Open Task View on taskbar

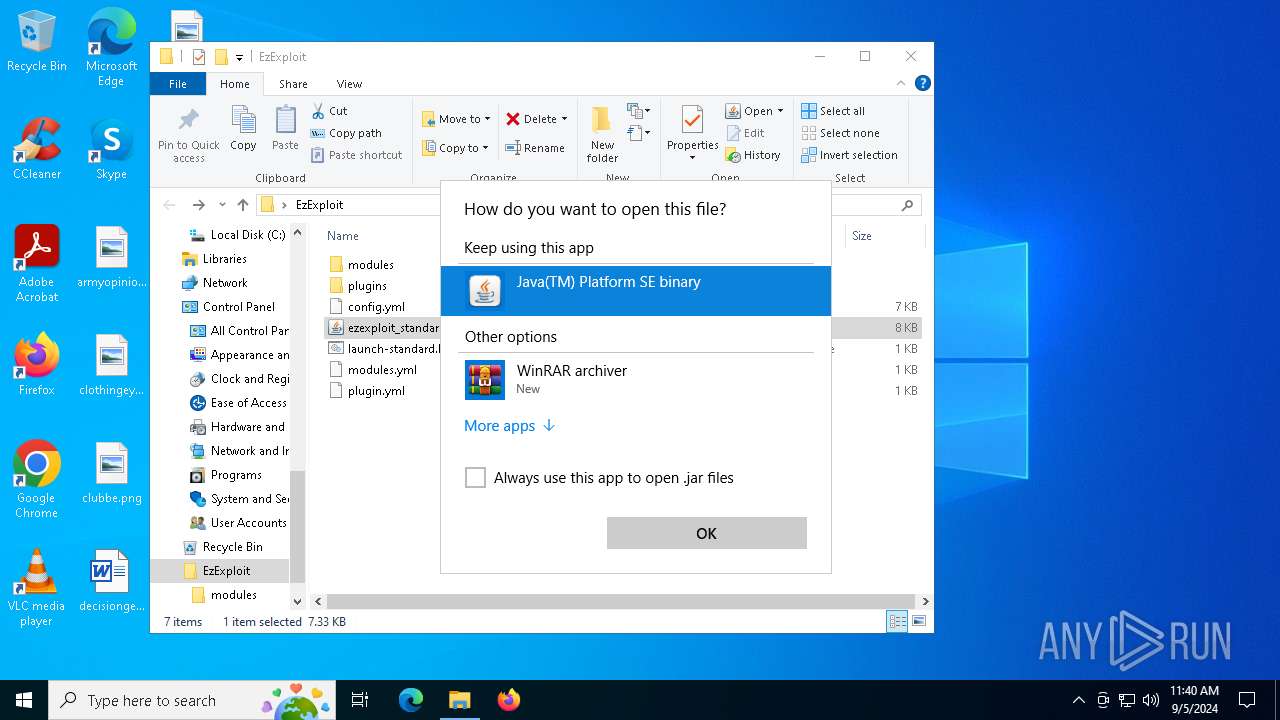click(360, 700)
